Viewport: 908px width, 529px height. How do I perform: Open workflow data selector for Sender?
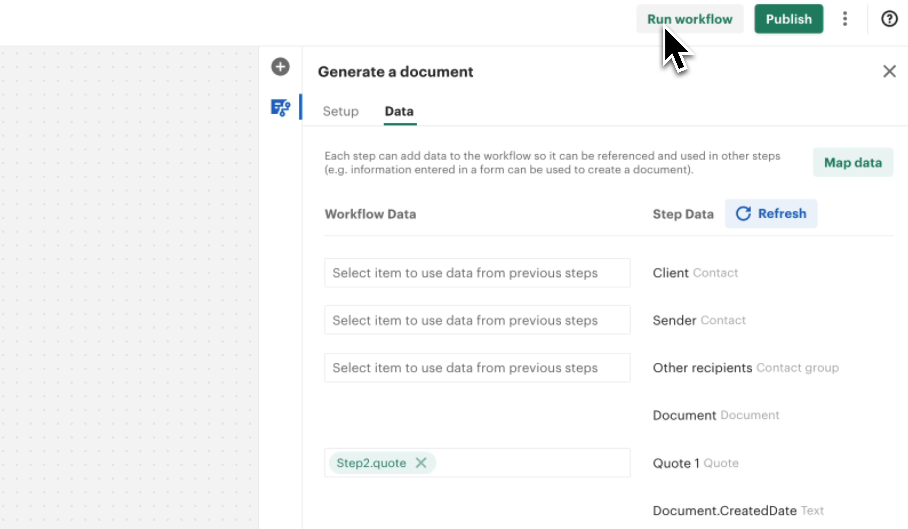point(477,320)
